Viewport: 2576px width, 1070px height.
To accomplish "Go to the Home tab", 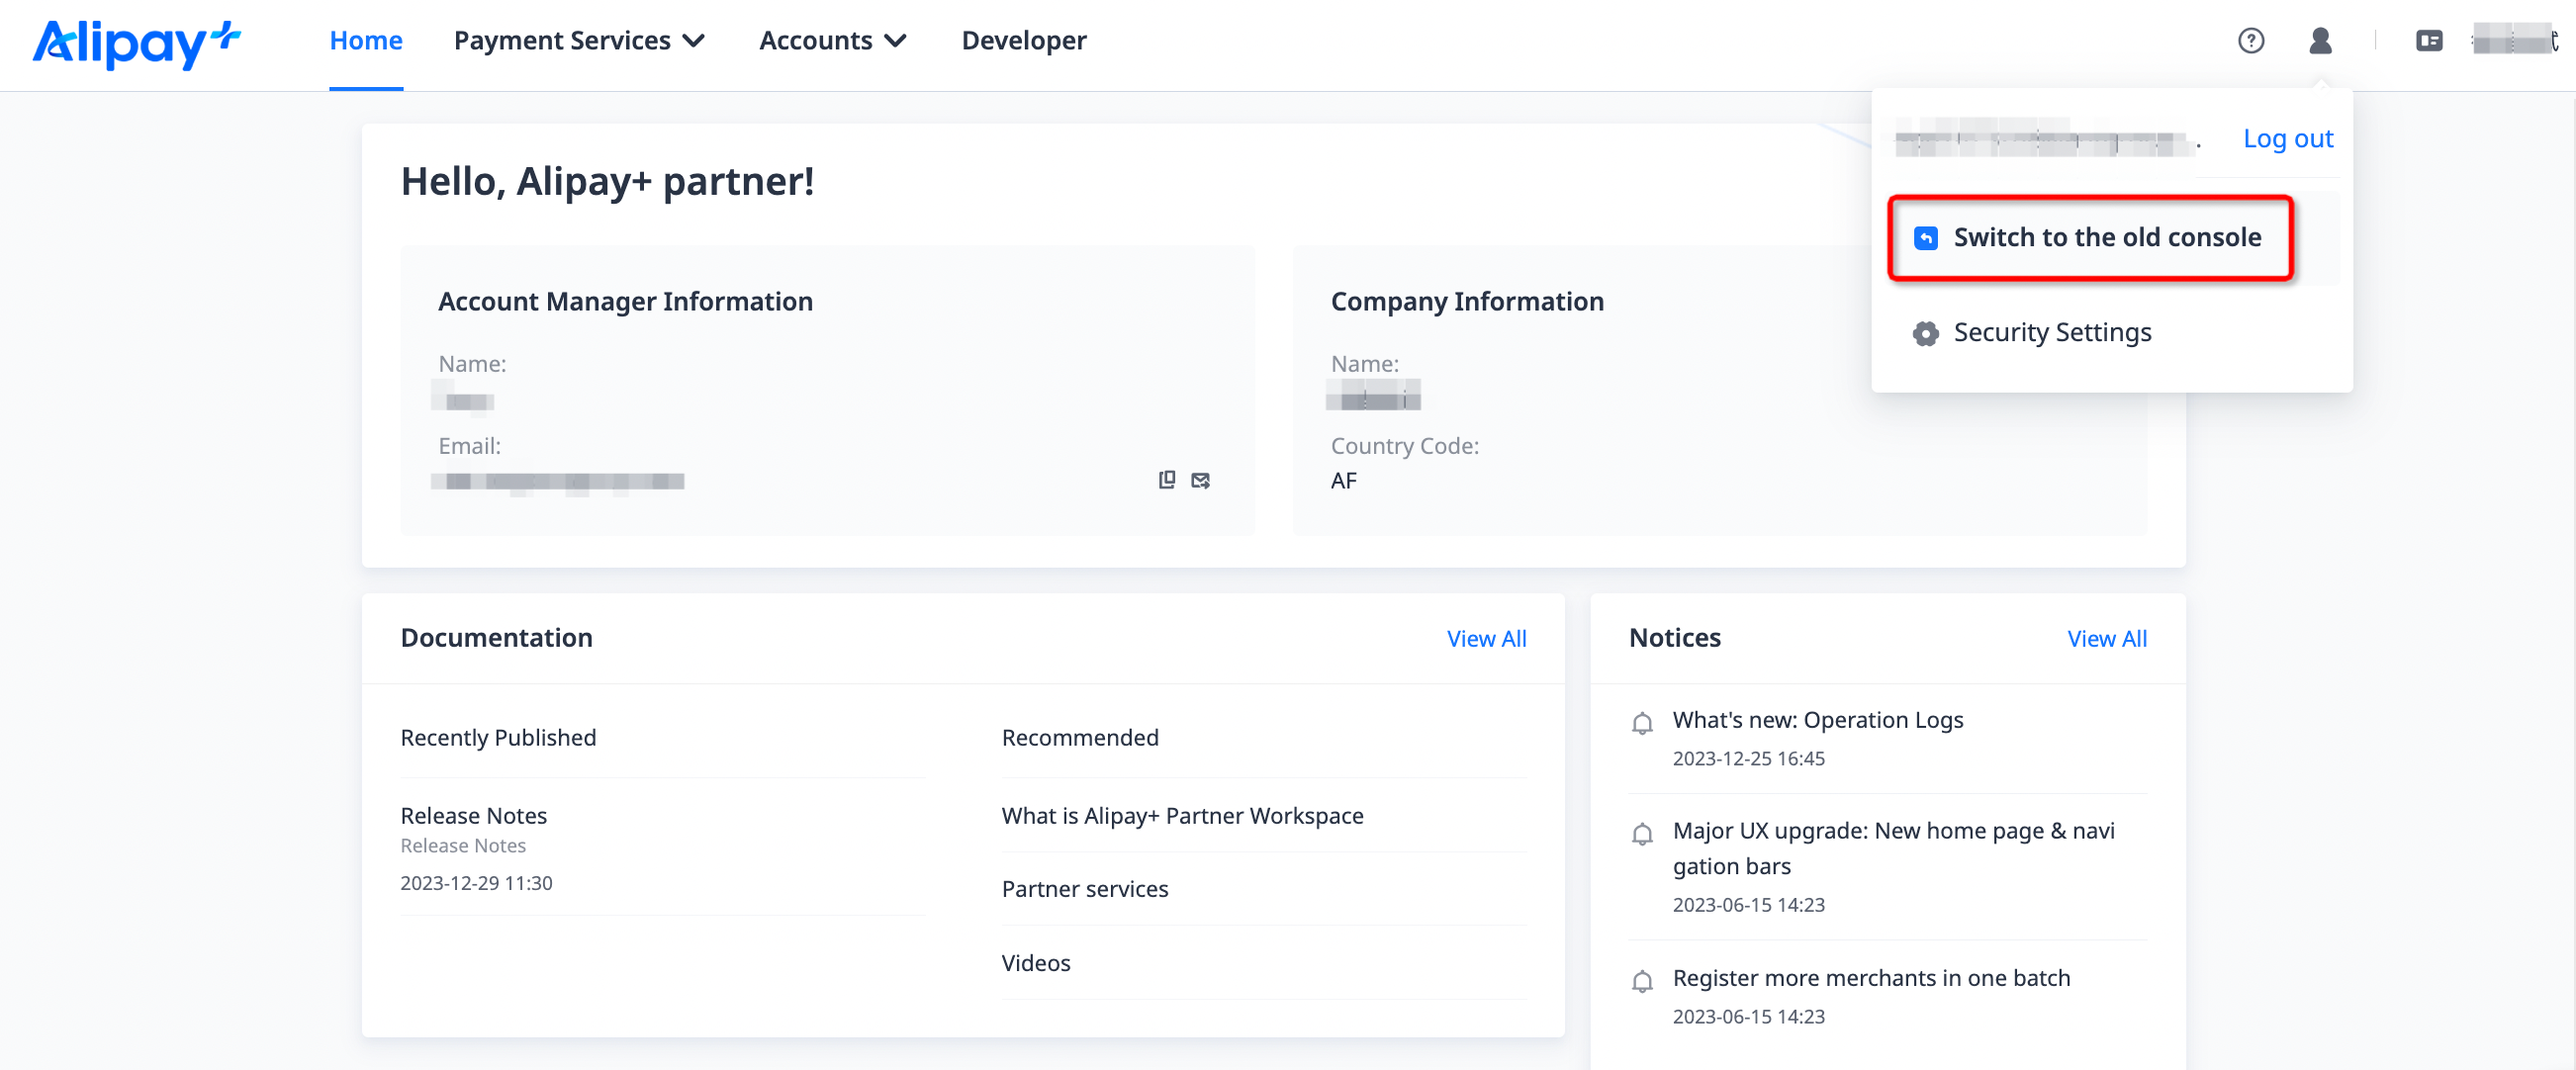I will pyautogui.click(x=366, y=41).
